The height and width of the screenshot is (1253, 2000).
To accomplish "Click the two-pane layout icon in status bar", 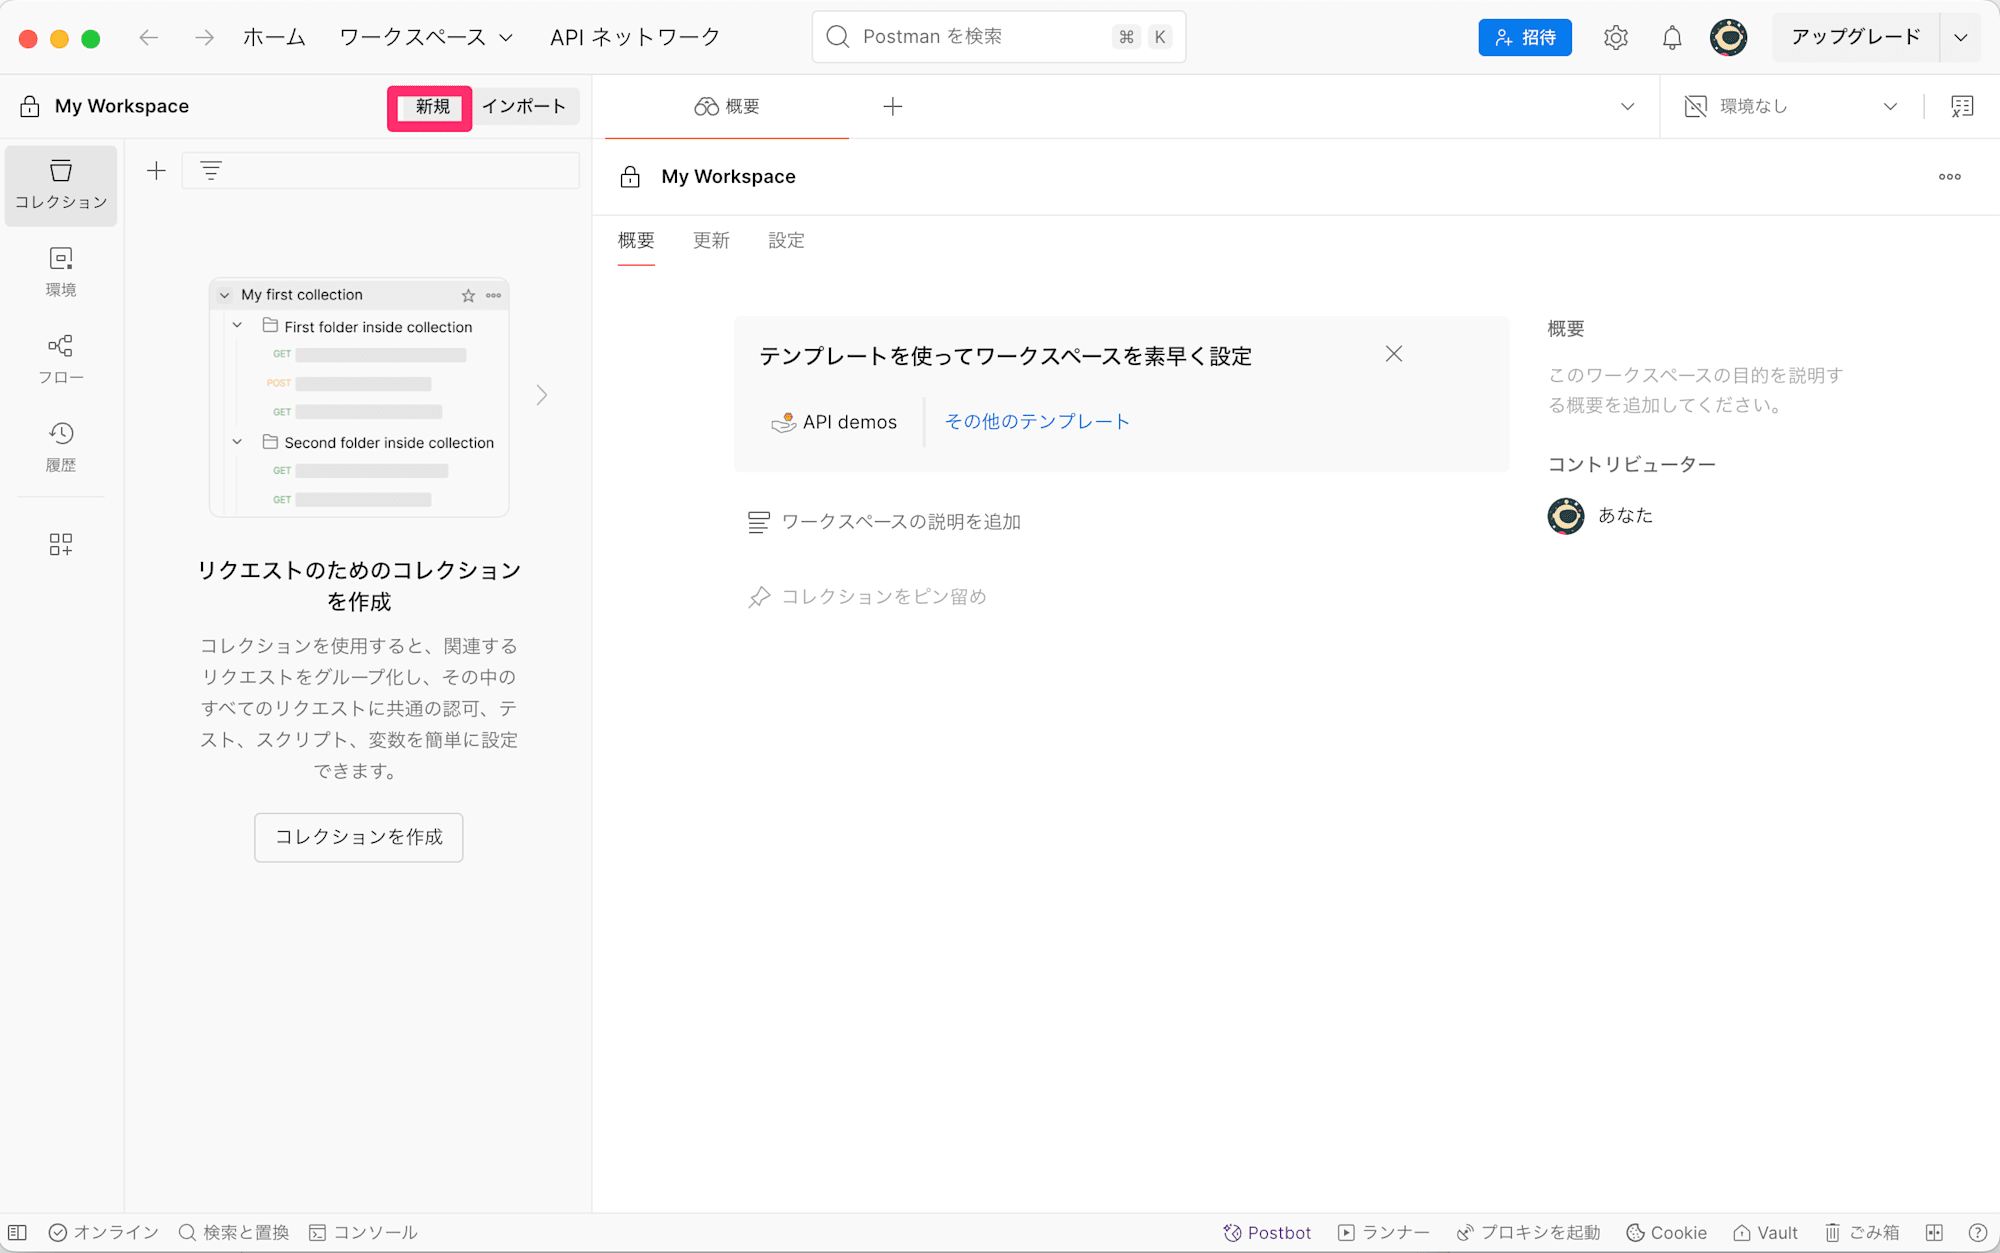I will click(1935, 1232).
